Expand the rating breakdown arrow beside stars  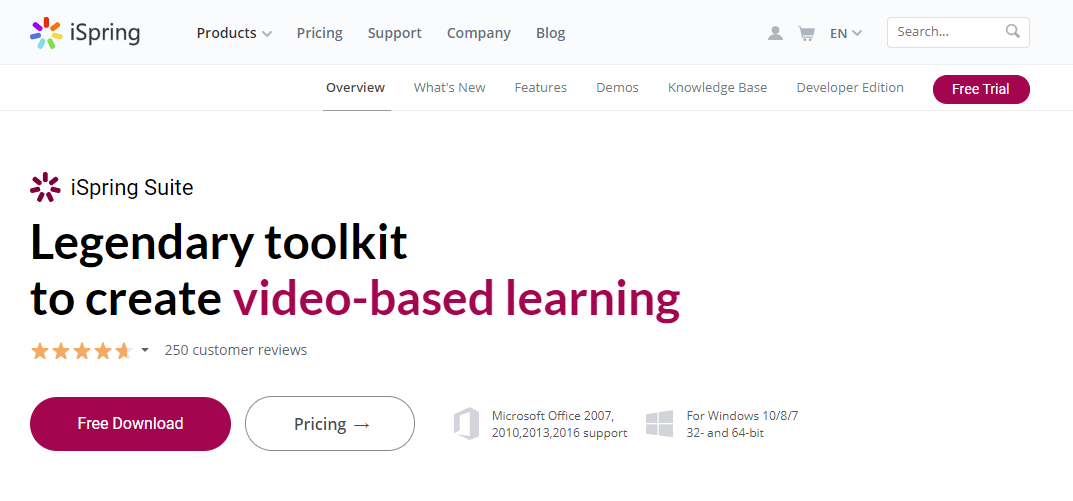(x=145, y=350)
